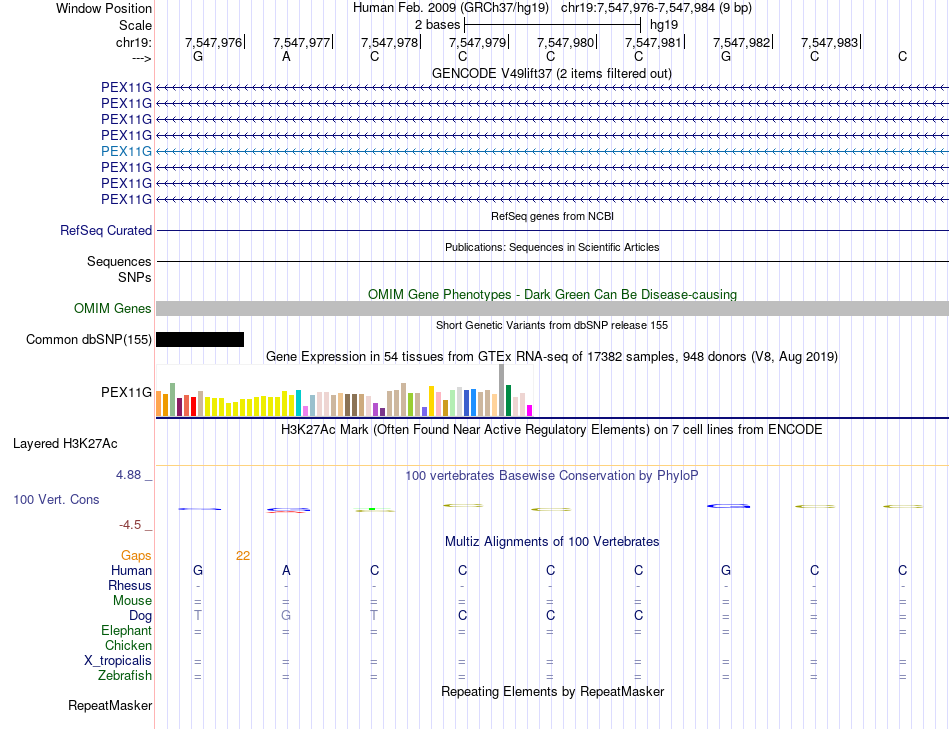Select the bottommost GENCODE PEX11G transcript label

[126, 199]
